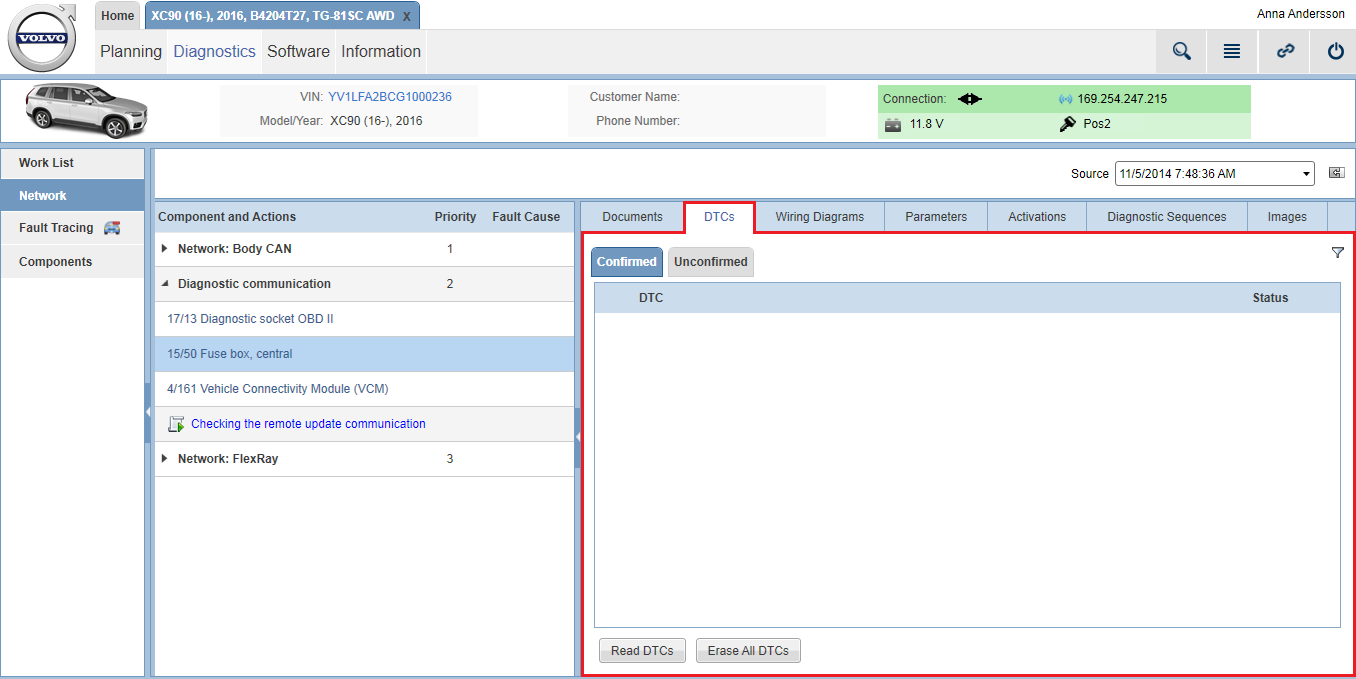Show Unconfirmed DTCs

point(711,262)
